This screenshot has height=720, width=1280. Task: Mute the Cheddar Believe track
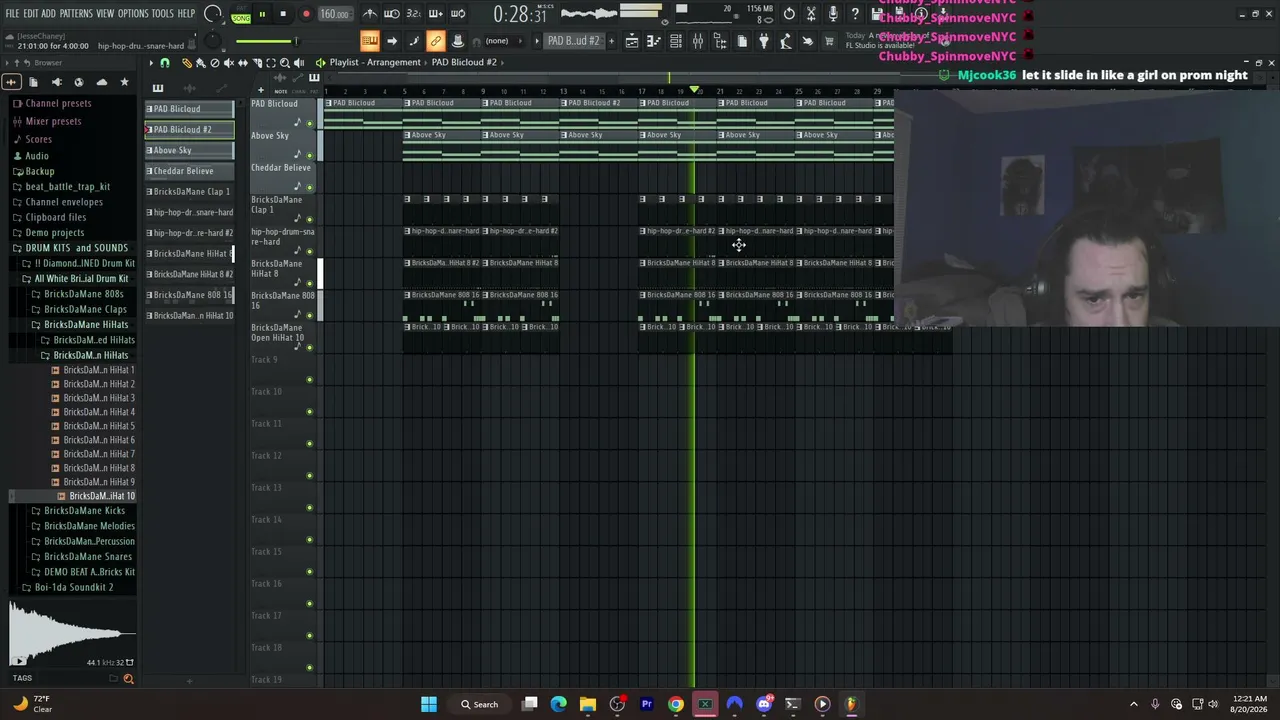[x=309, y=188]
